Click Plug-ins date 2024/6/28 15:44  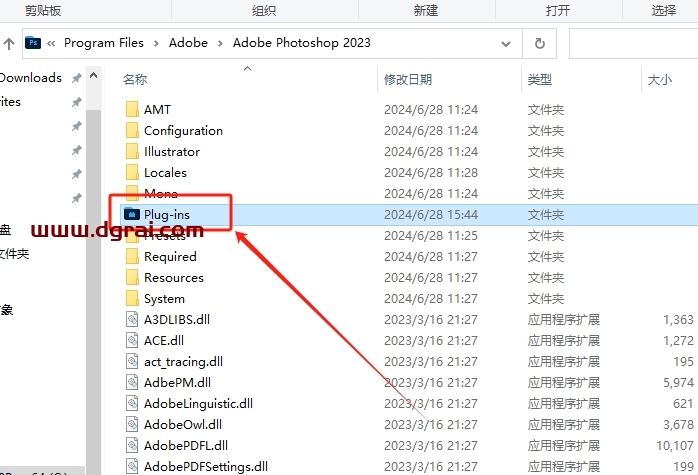tap(431, 215)
